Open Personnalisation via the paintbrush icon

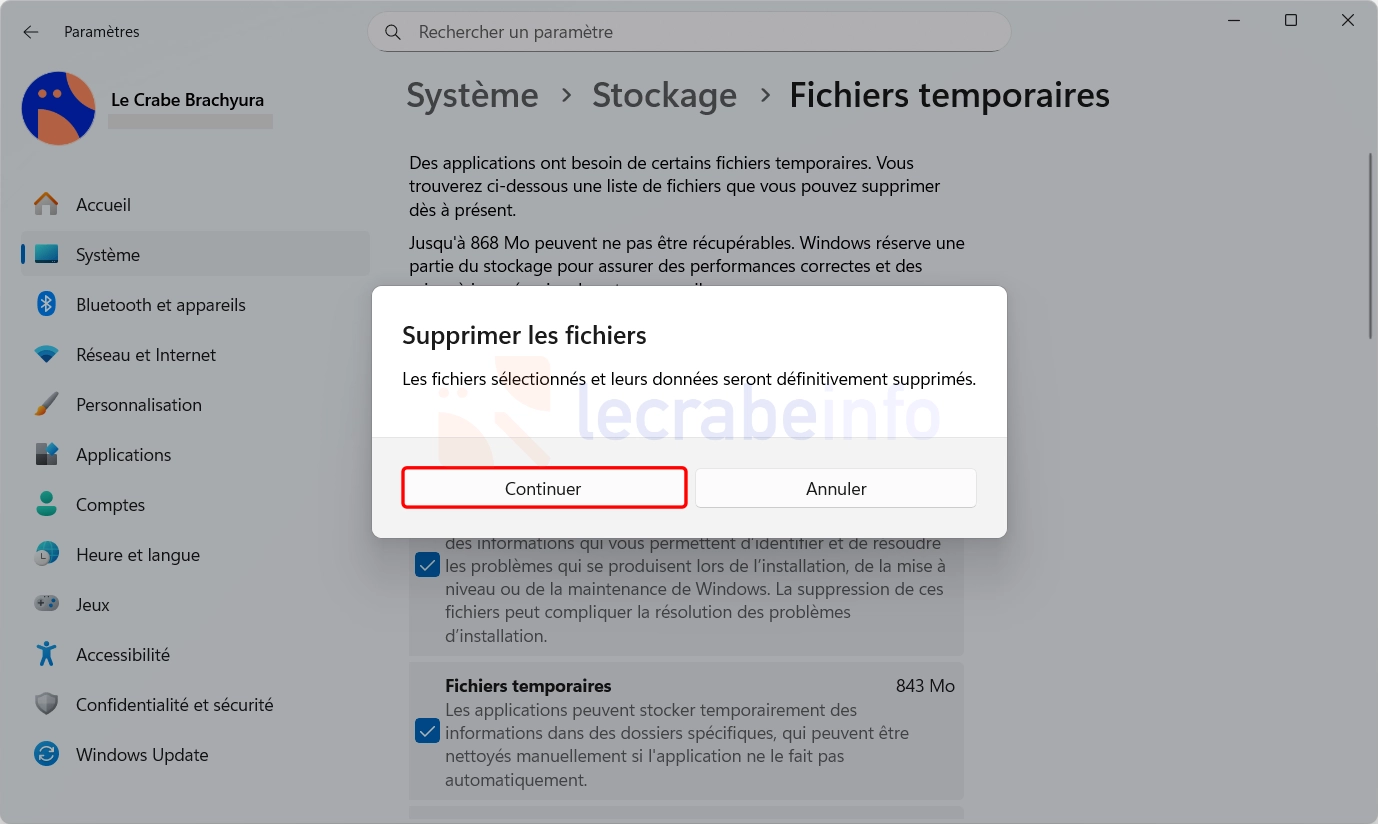tap(46, 404)
